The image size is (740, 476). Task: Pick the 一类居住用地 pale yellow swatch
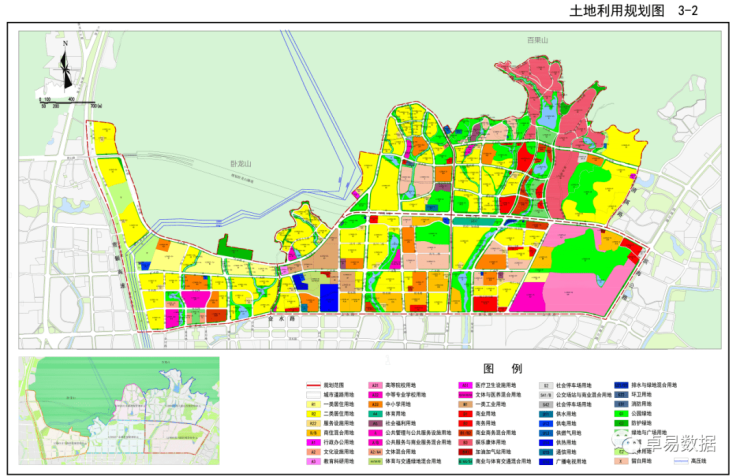pos(313,404)
